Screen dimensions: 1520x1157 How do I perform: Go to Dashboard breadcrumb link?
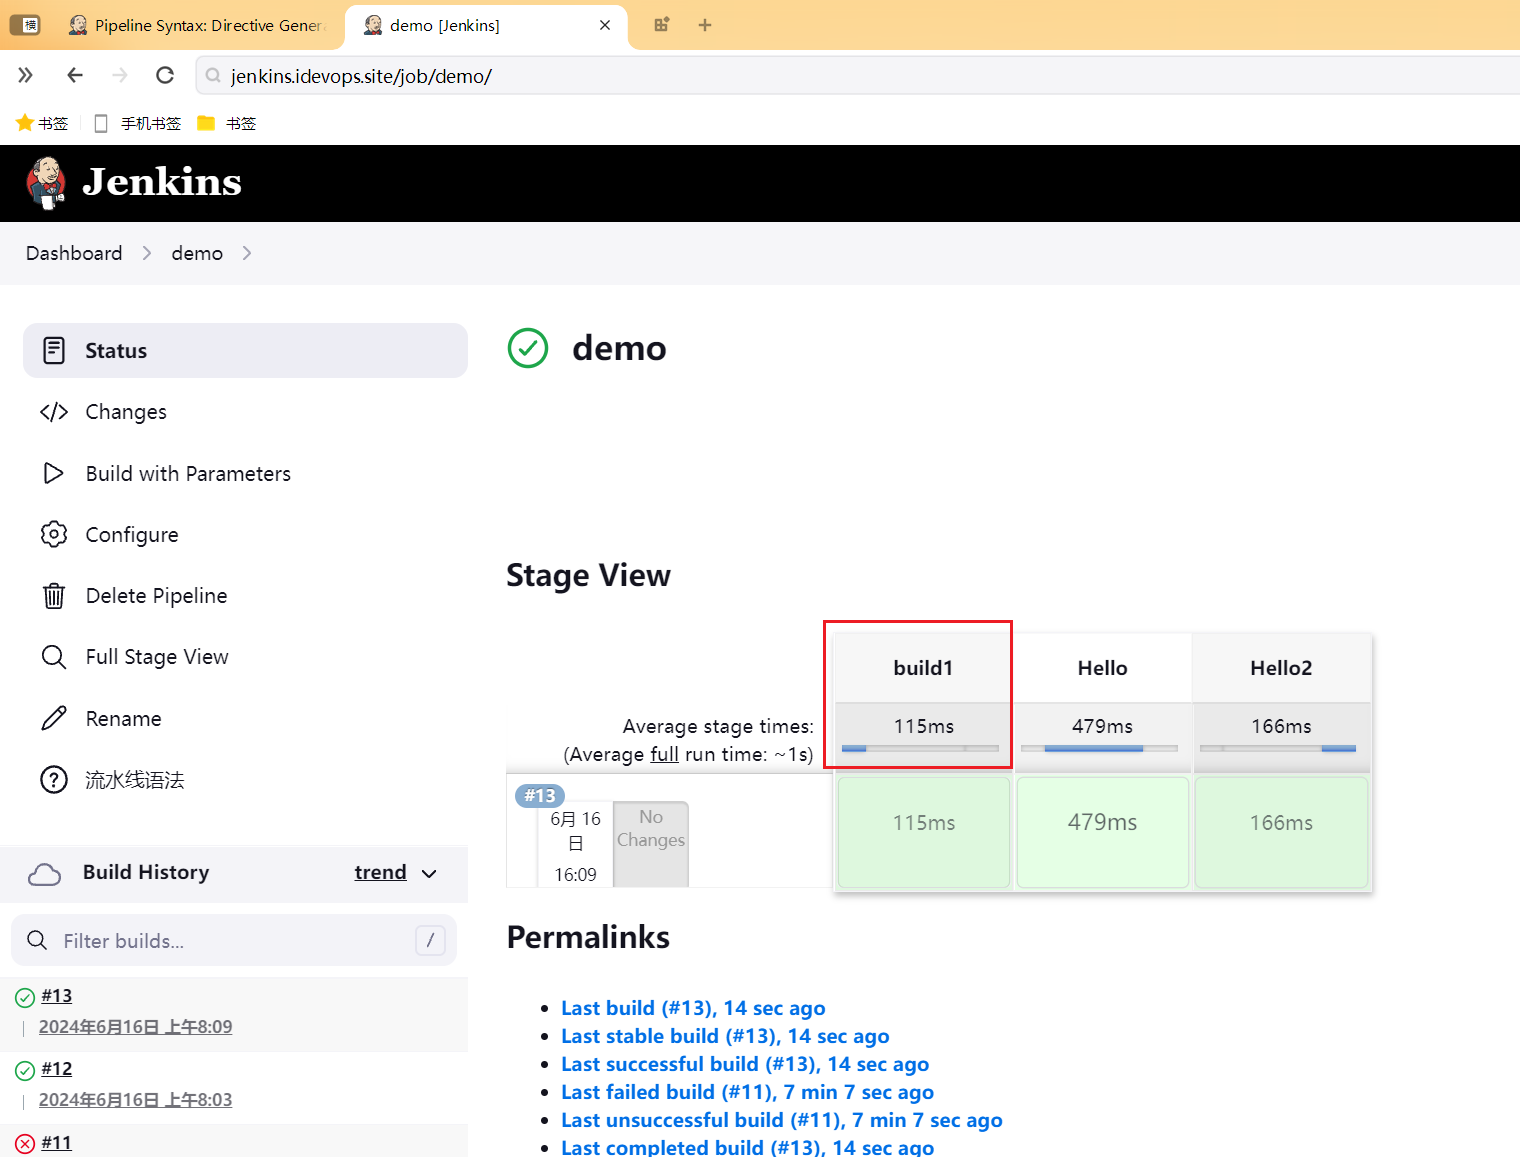(x=74, y=253)
